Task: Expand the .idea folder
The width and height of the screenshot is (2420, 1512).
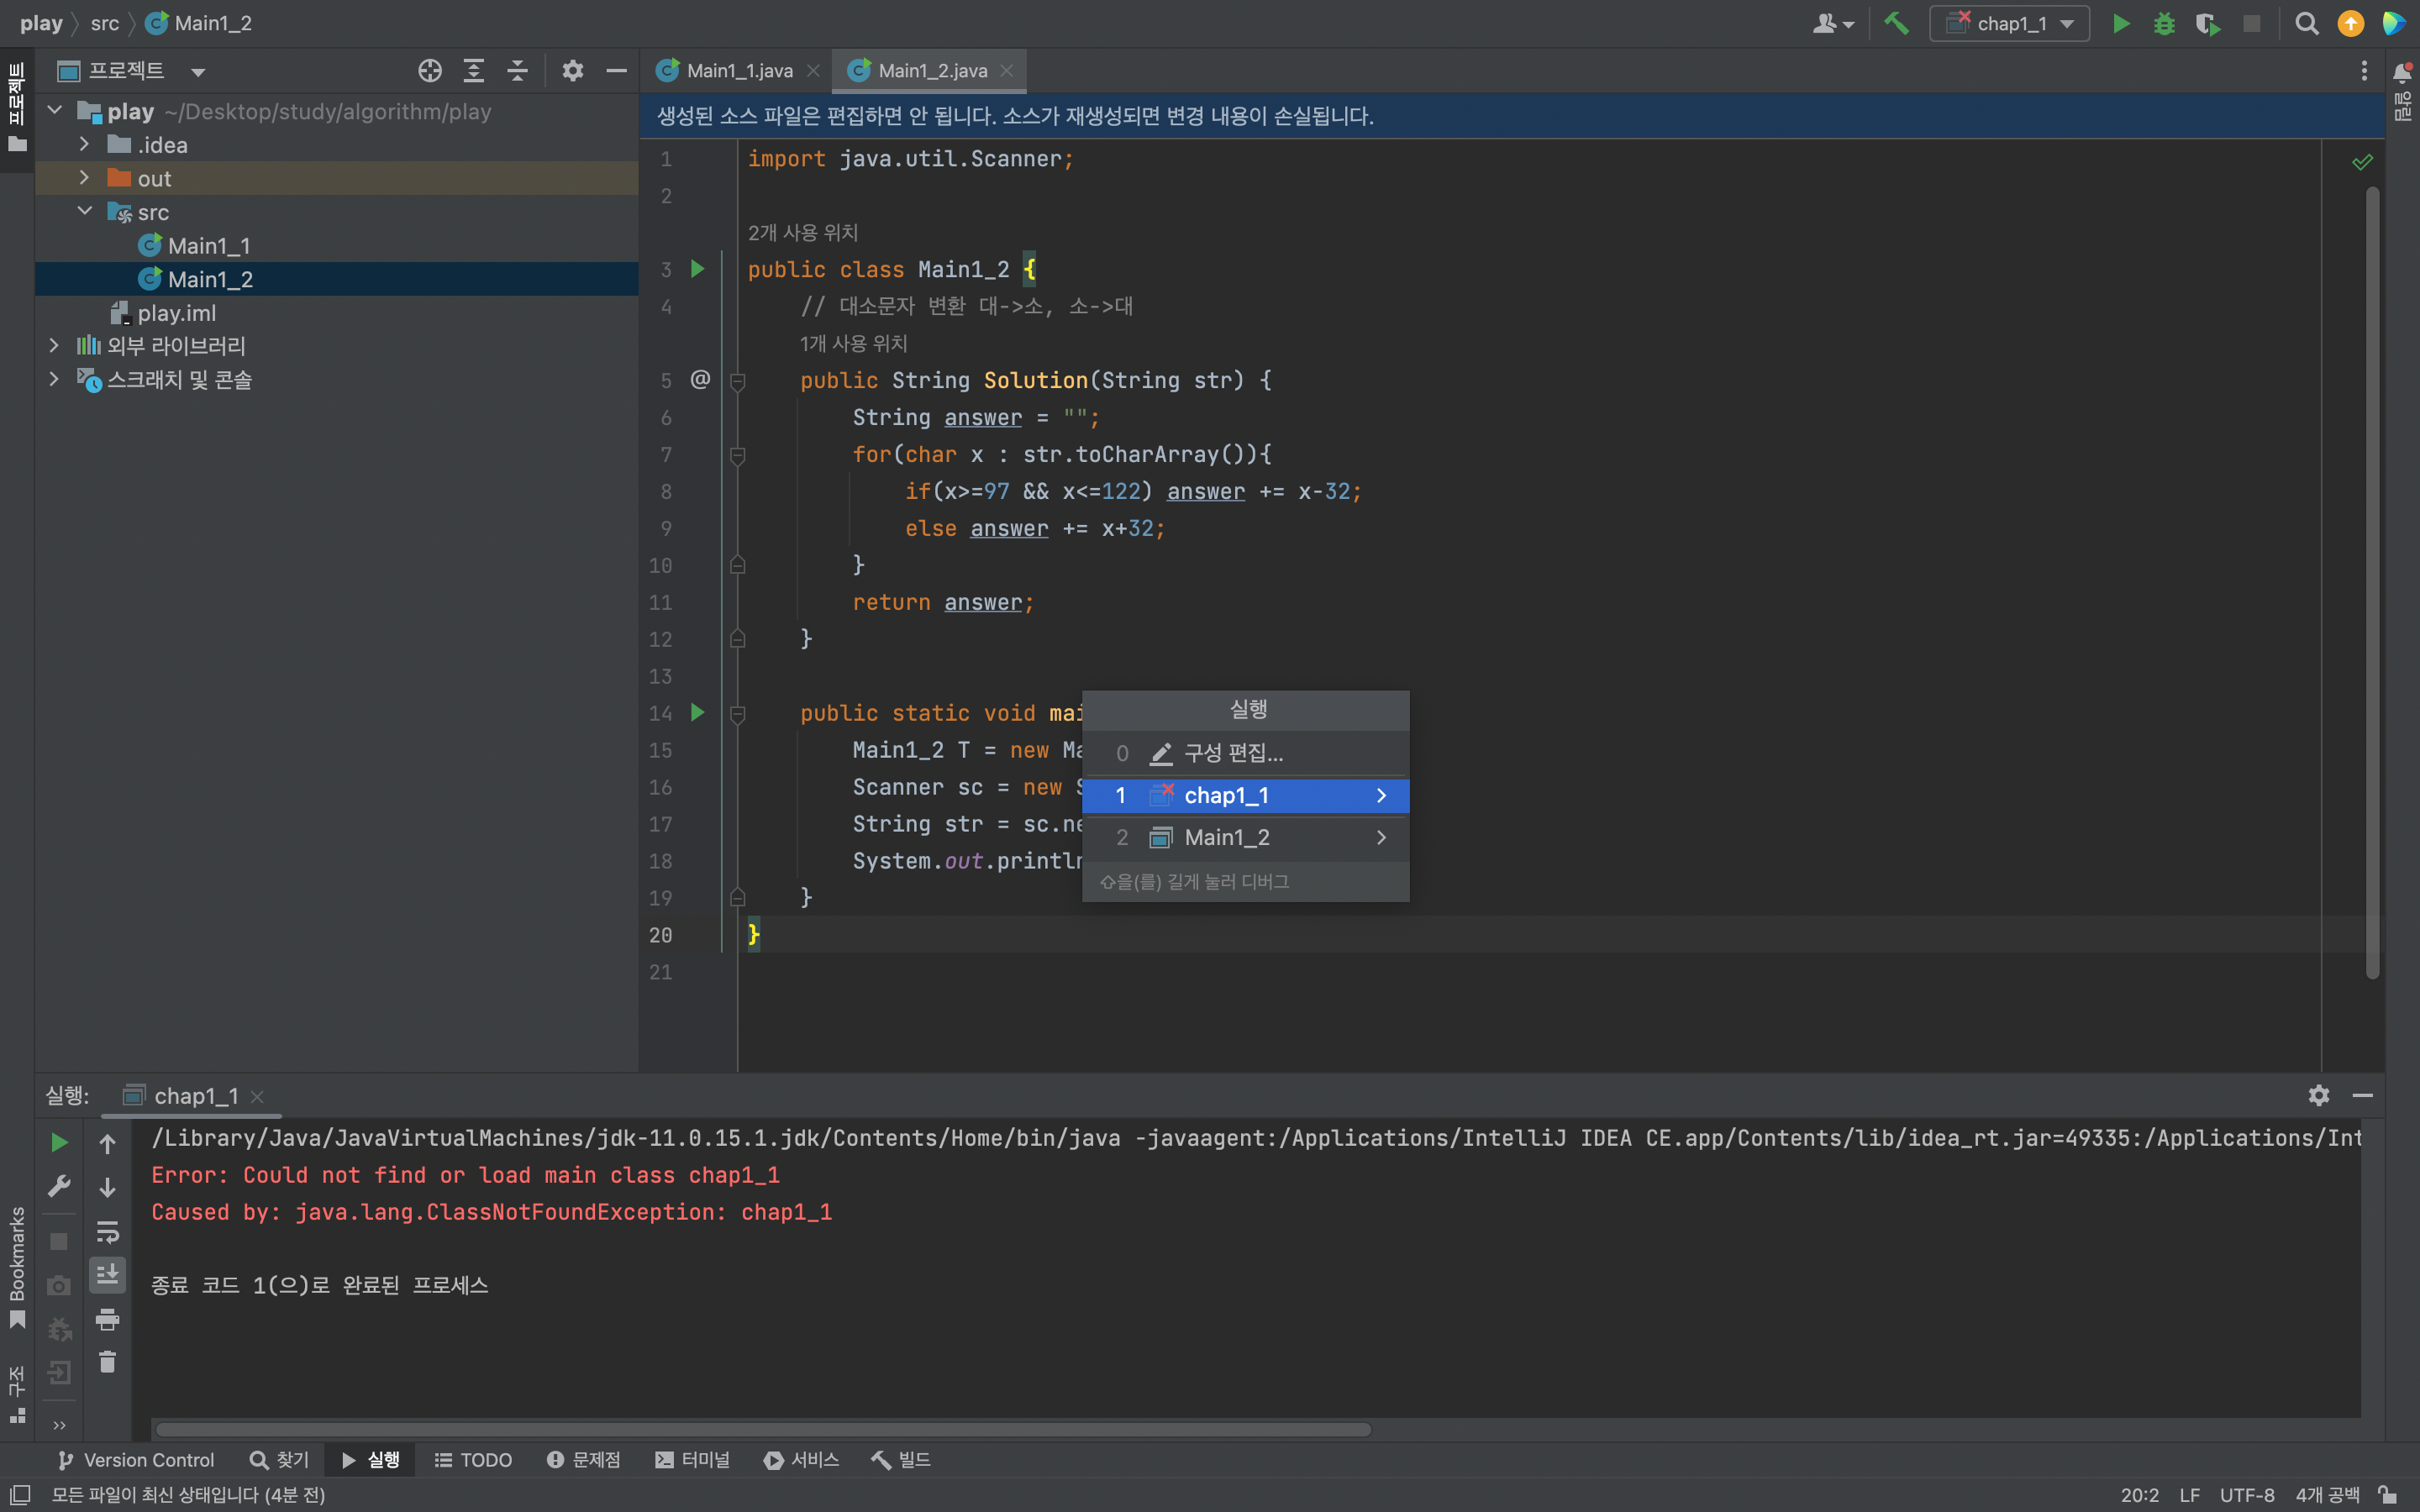Action: 85,145
